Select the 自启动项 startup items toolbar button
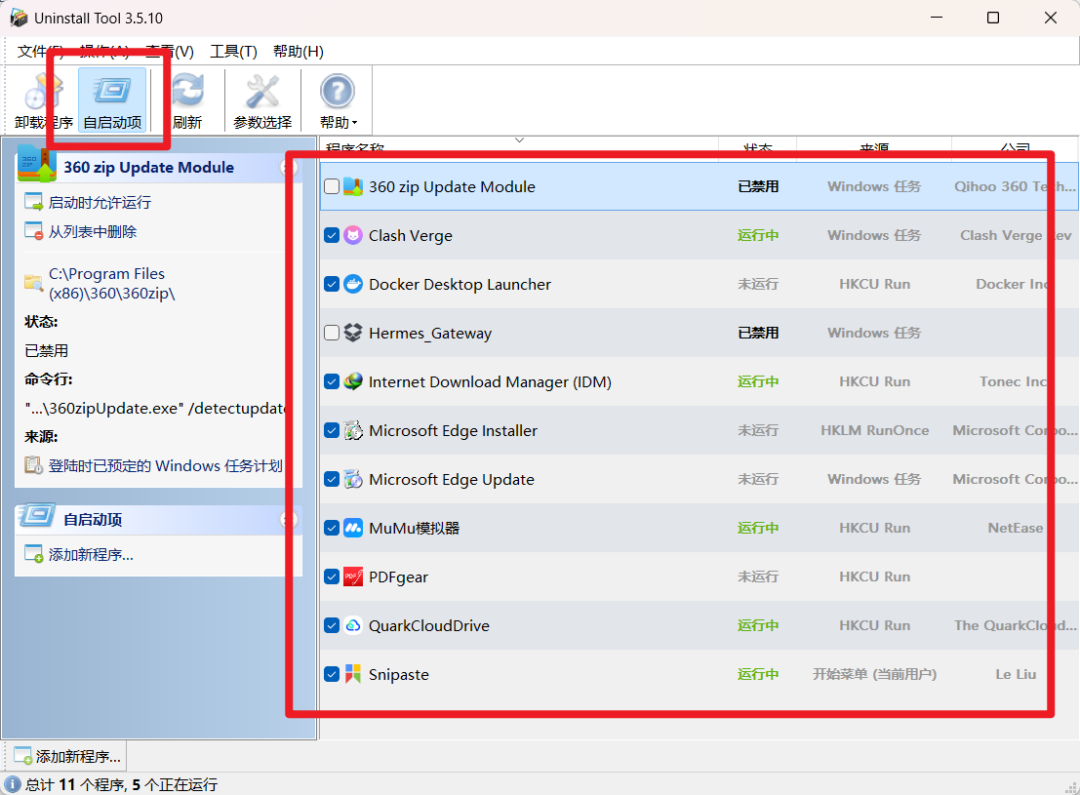Image resolution: width=1080 pixels, height=795 pixels. (112, 101)
